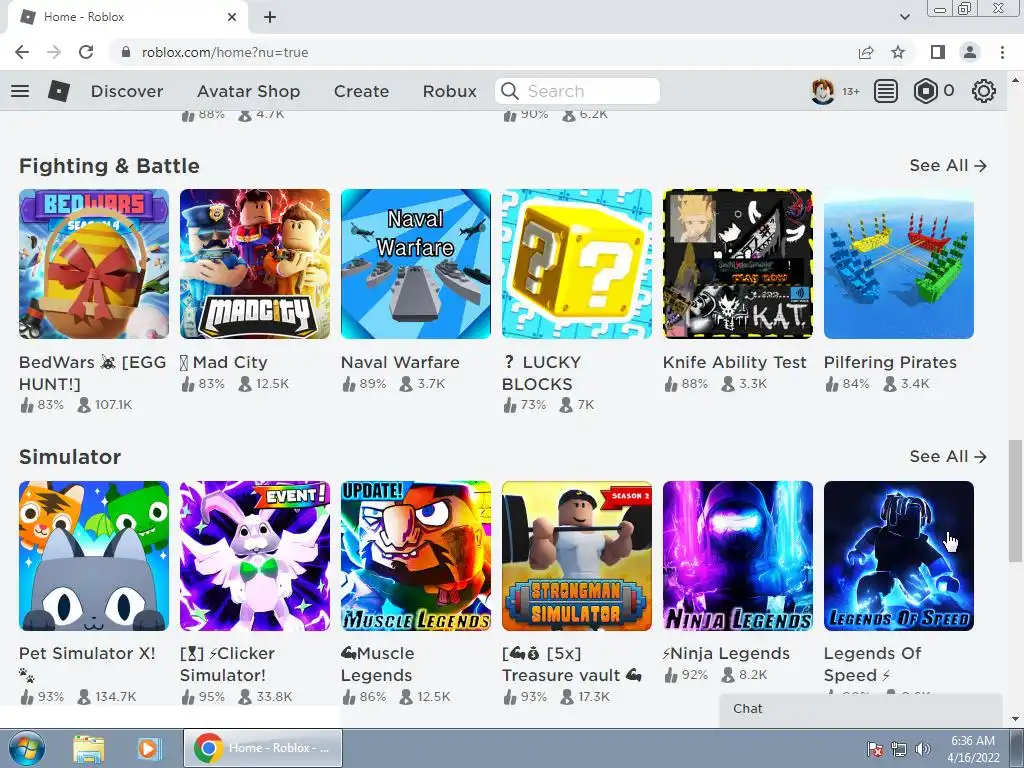Open Clicker Simulator game thumbnail
The width and height of the screenshot is (1024, 768).
pos(255,556)
